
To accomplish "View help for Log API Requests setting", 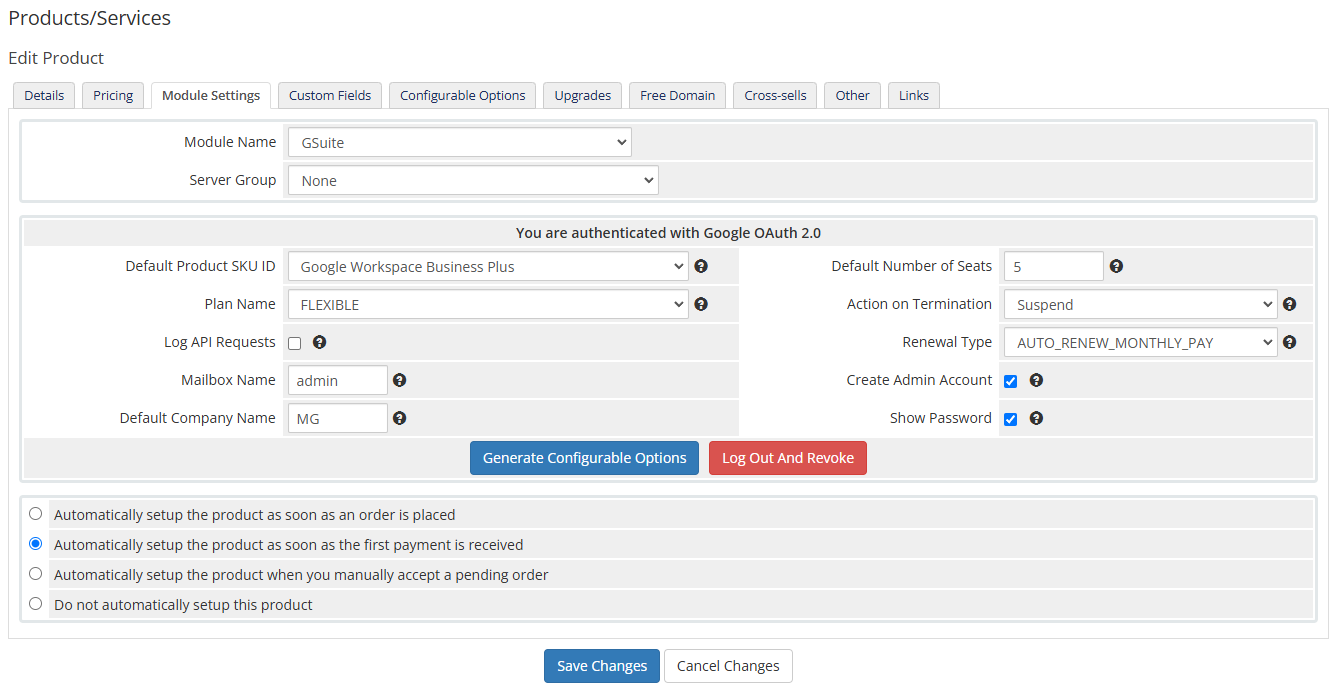I will point(319,342).
